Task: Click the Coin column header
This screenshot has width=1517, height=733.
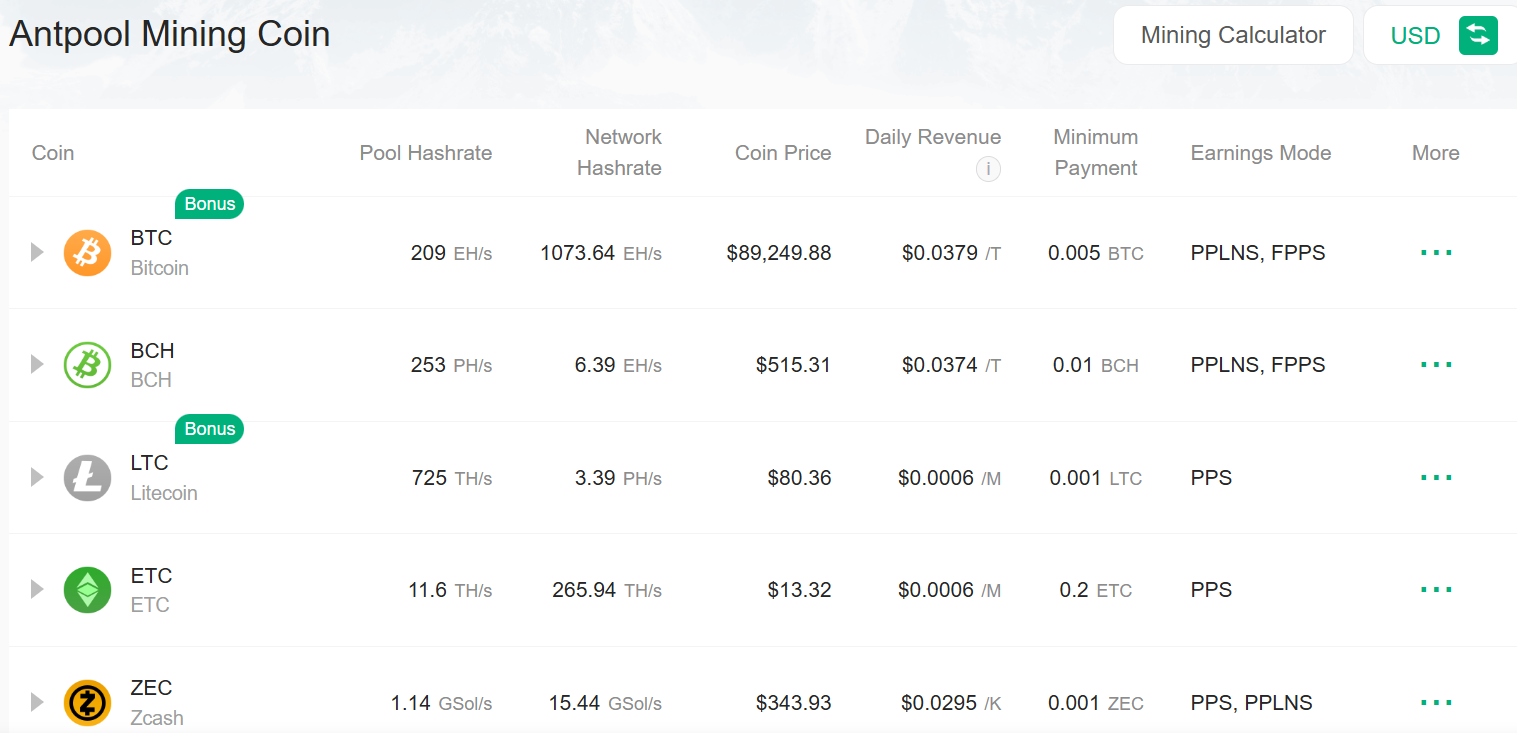Action: click(52, 152)
